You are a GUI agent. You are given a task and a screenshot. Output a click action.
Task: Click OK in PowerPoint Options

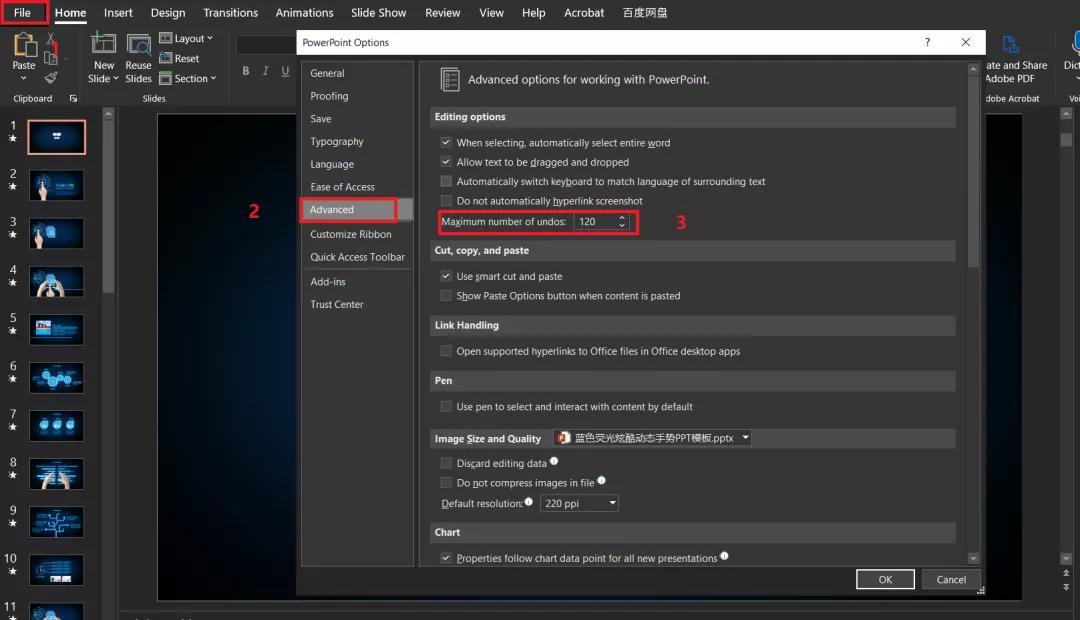click(885, 579)
